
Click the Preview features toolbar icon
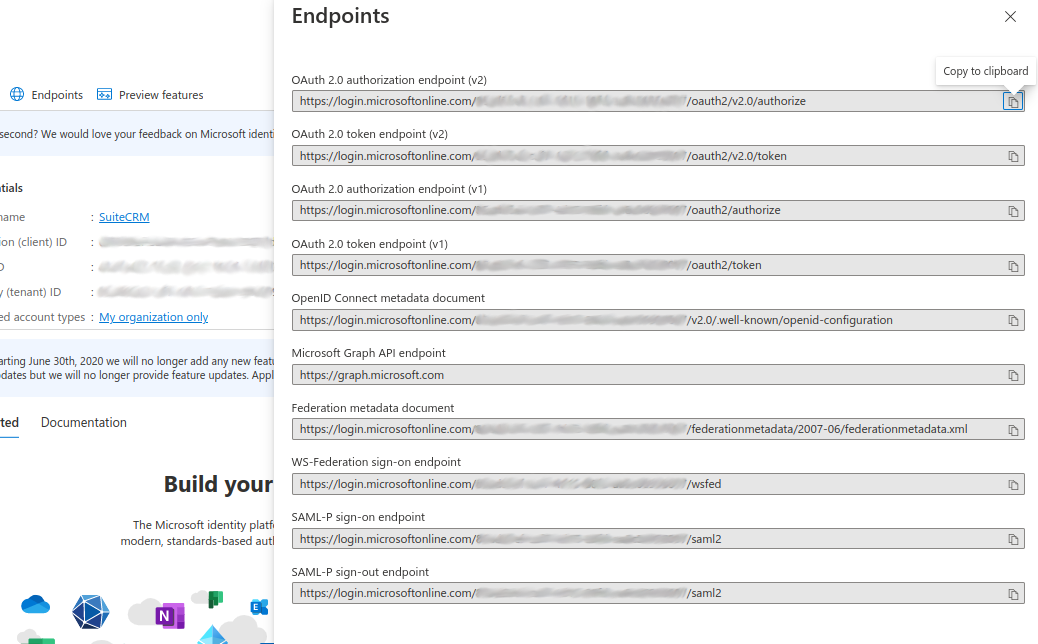coord(105,94)
